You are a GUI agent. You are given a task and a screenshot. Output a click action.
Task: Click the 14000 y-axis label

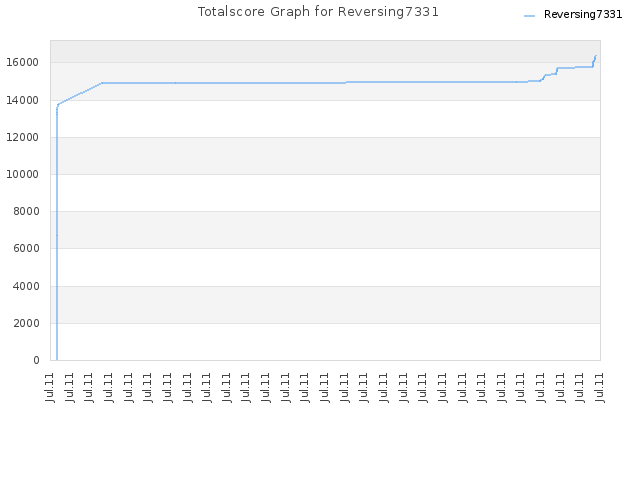click(x=22, y=100)
